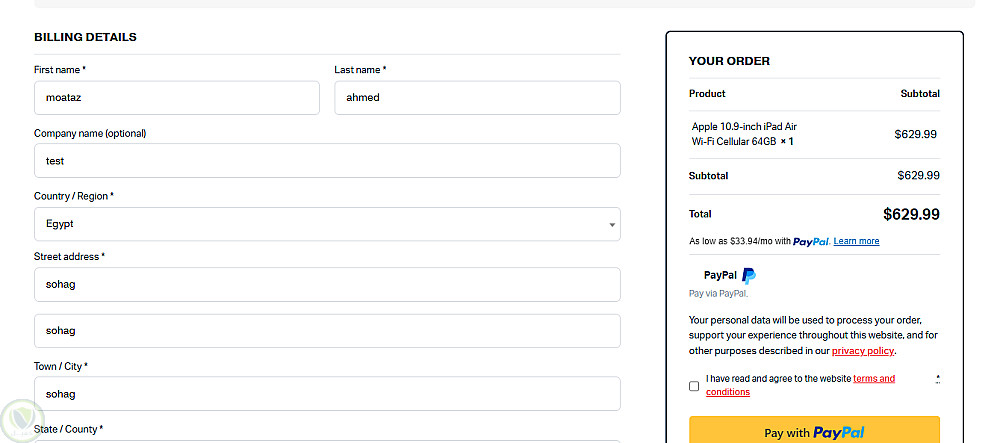This screenshot has height=443, width=1000.
Task: Select the PayPal payment method label
Action: coord(720,275)
